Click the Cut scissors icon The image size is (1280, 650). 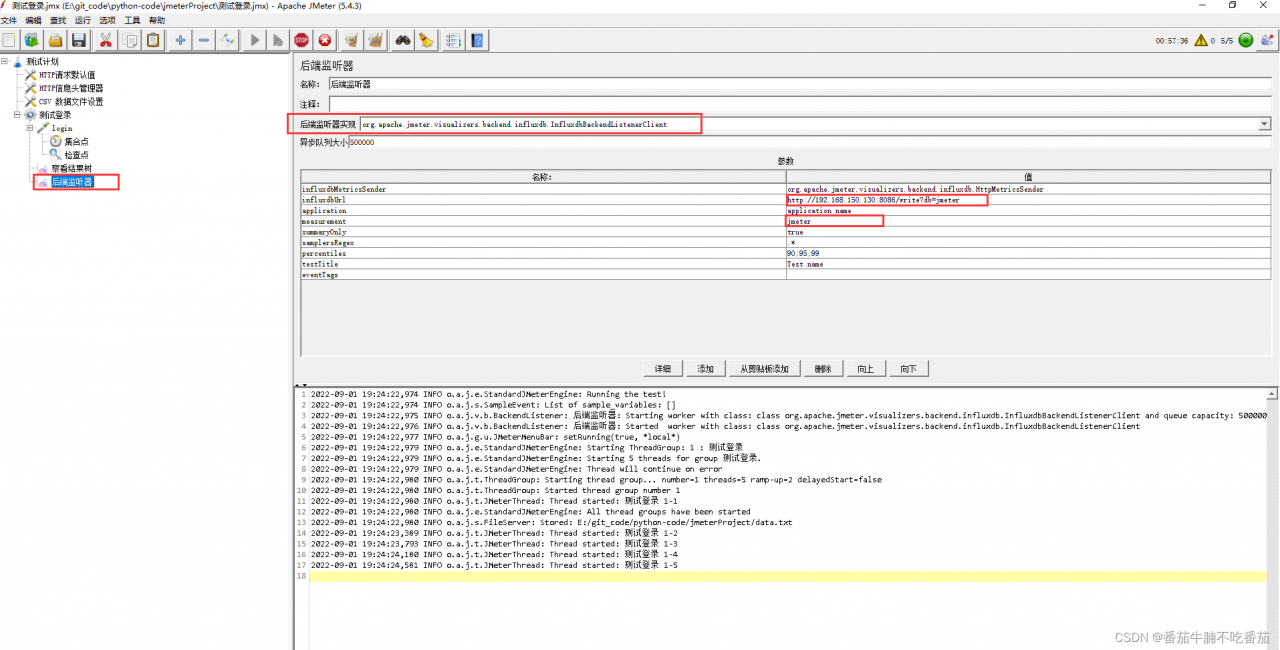[x=105, y=40]
